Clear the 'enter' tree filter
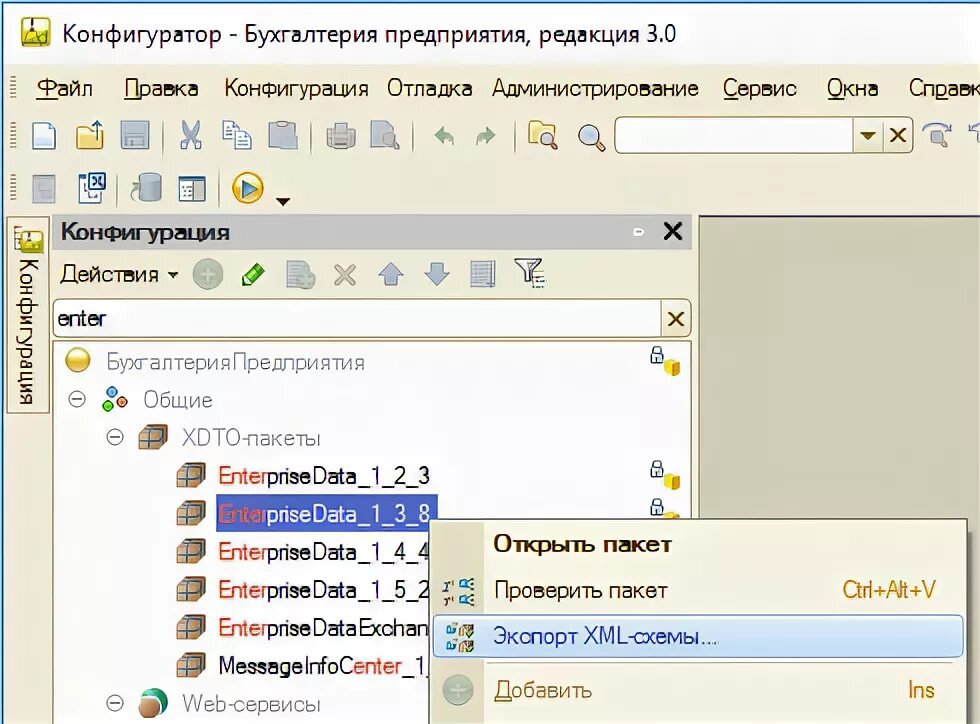Image resolution: width=980 pixels, height=724 pixels. tap(676, 319)
